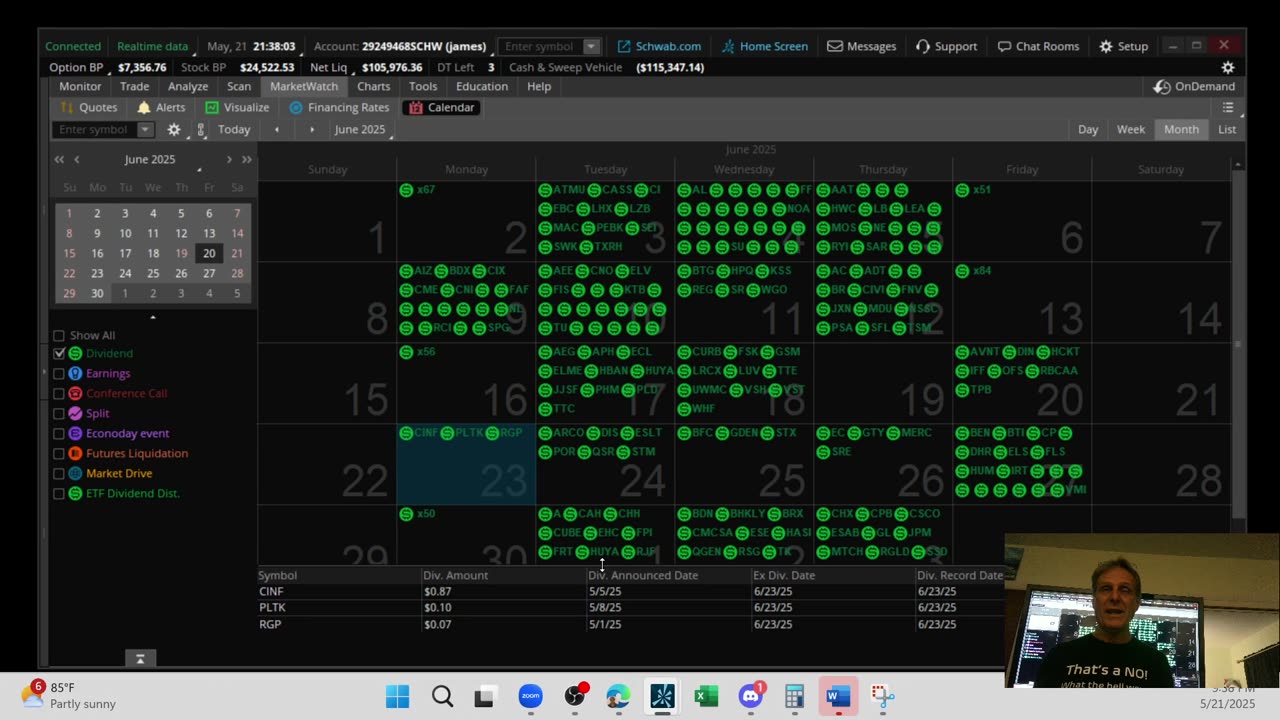Click the calendar Enter symbol field
Screen dimensions: 1280x720
click(x=95, y=130)
